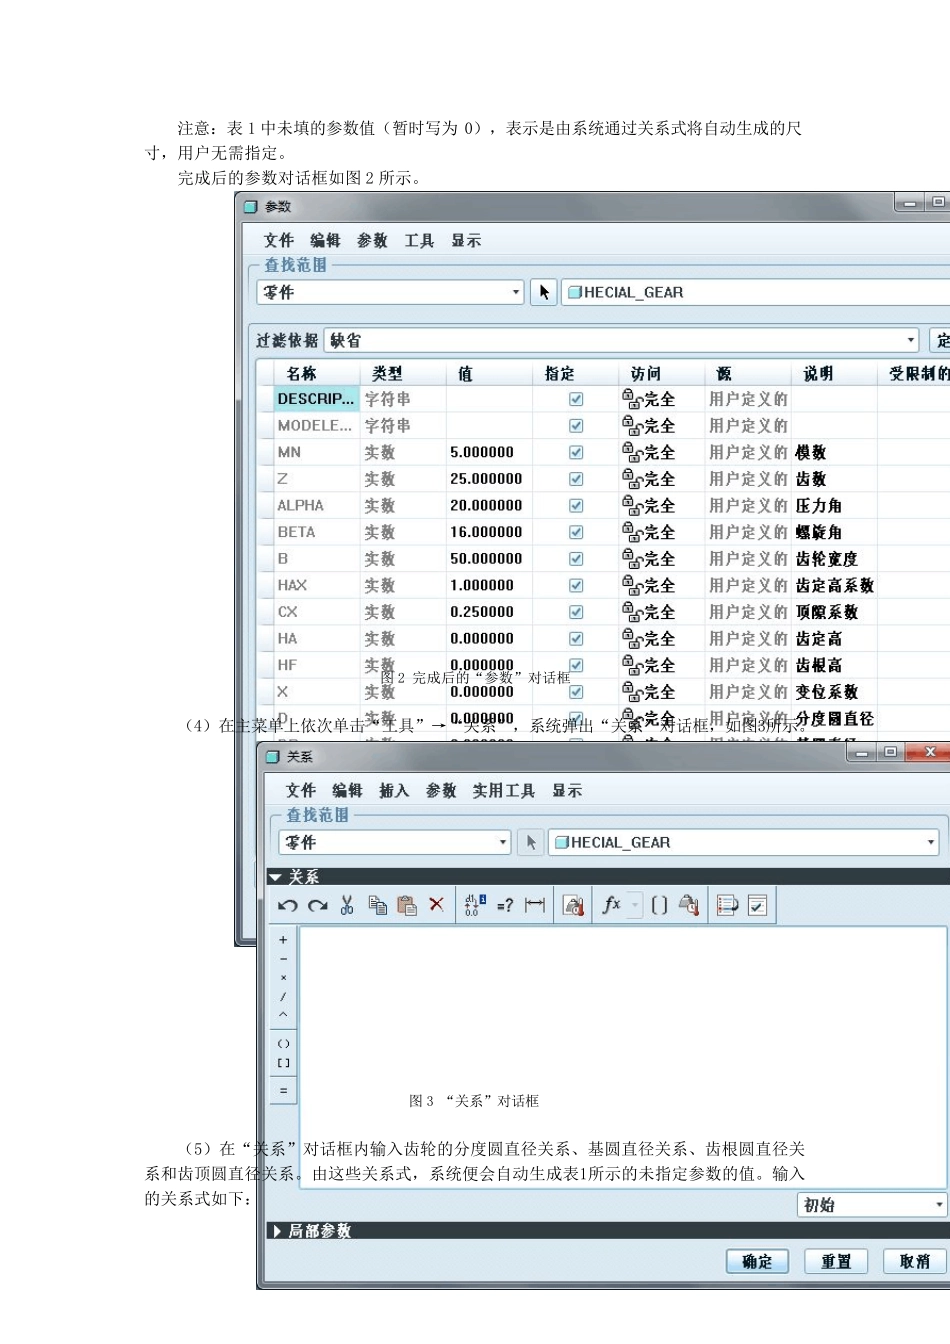Open 过滤依据 缺省 dropdown

point(910,340)
